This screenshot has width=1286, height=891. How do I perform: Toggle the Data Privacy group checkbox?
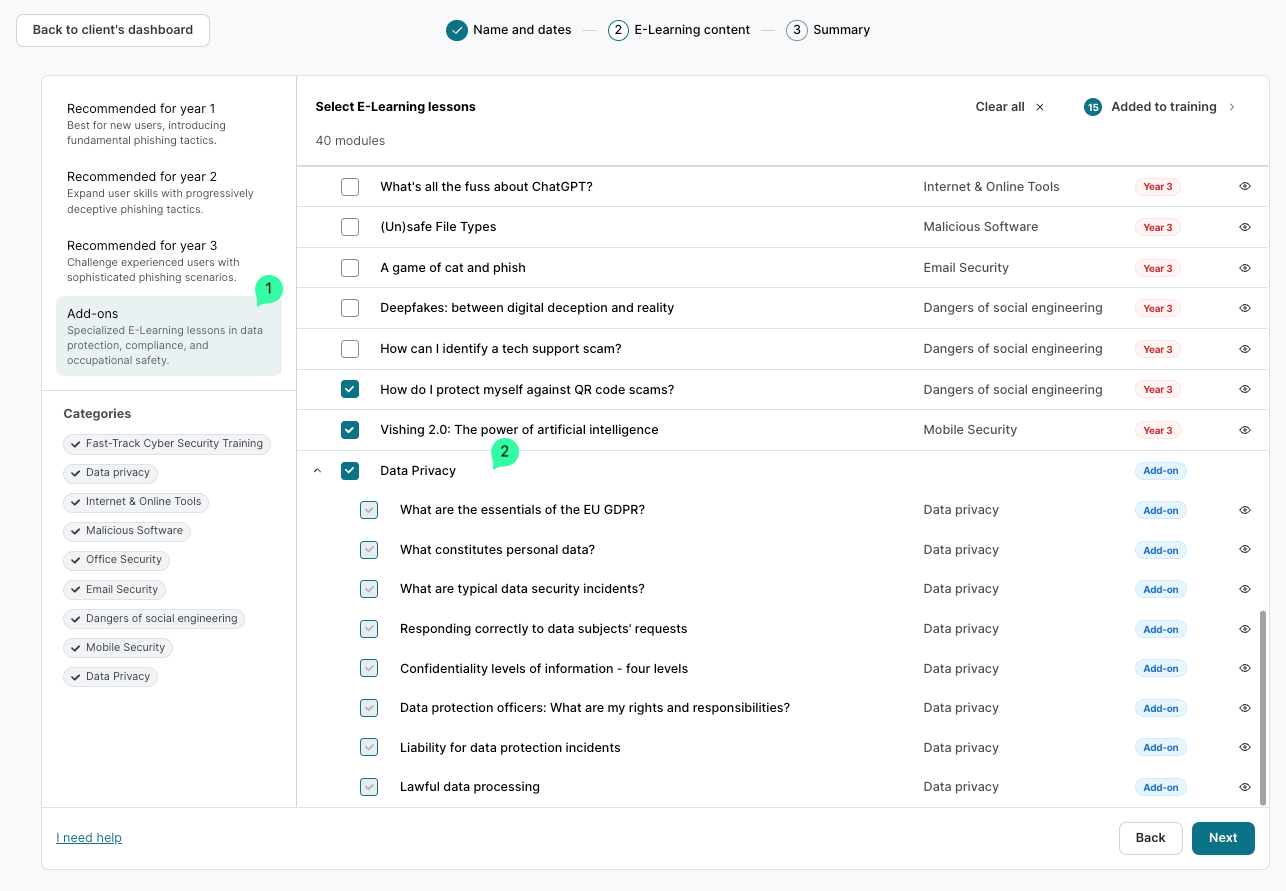(x=350, y=471)
